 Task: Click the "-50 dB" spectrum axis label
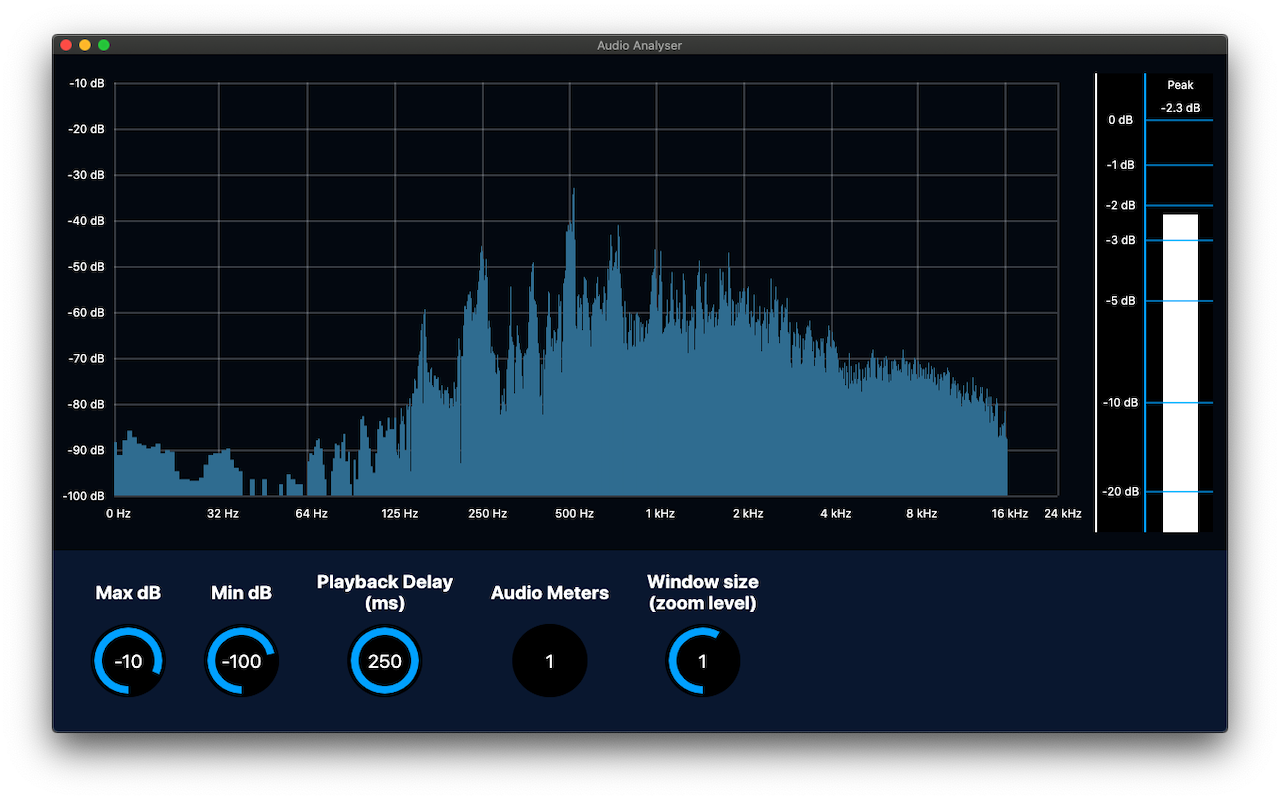86,267
